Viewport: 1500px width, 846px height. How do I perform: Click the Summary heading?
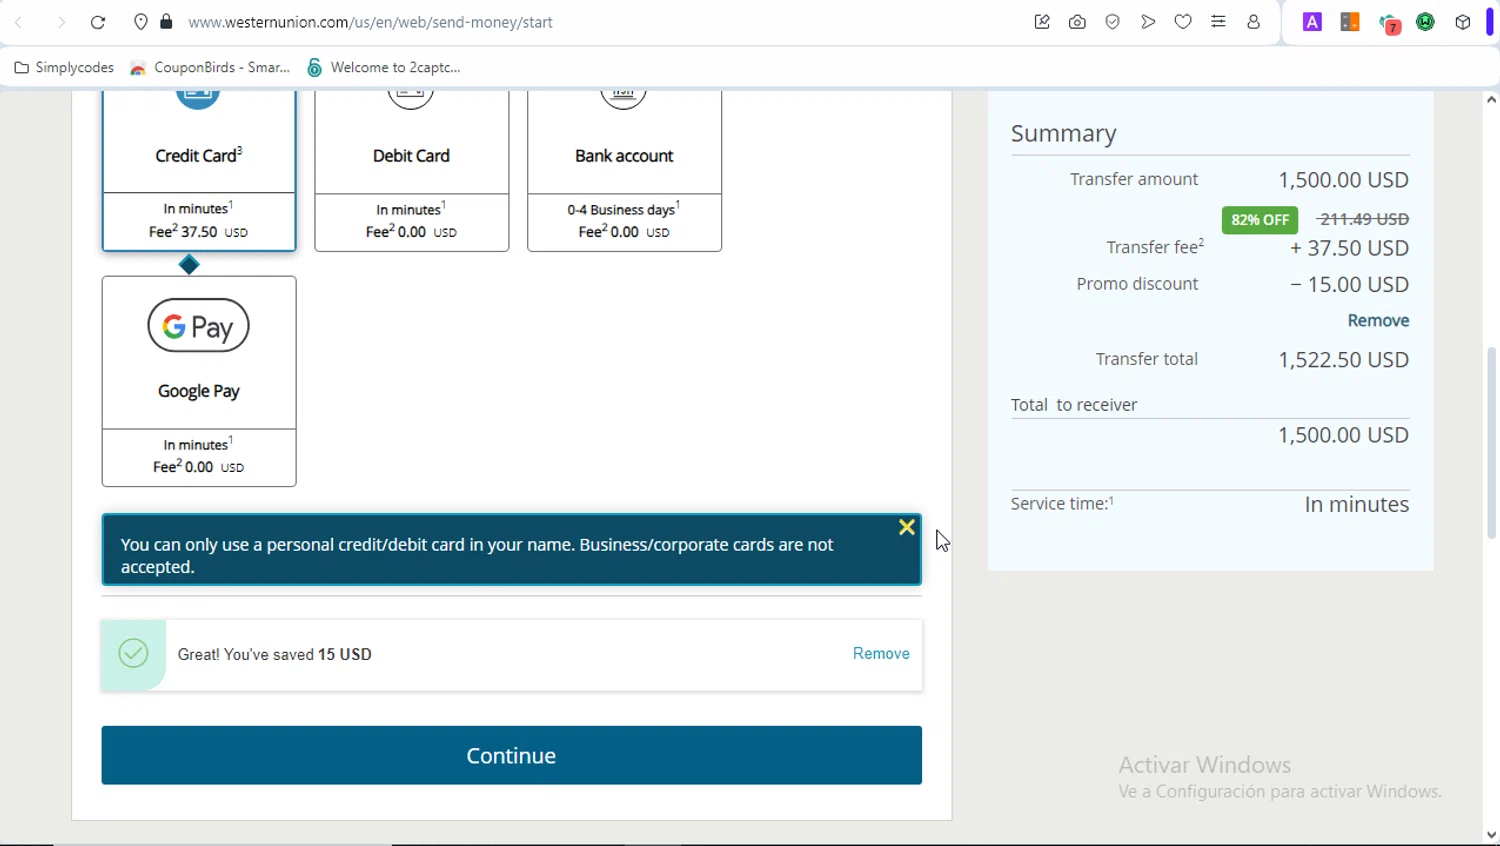(1063, 134)
